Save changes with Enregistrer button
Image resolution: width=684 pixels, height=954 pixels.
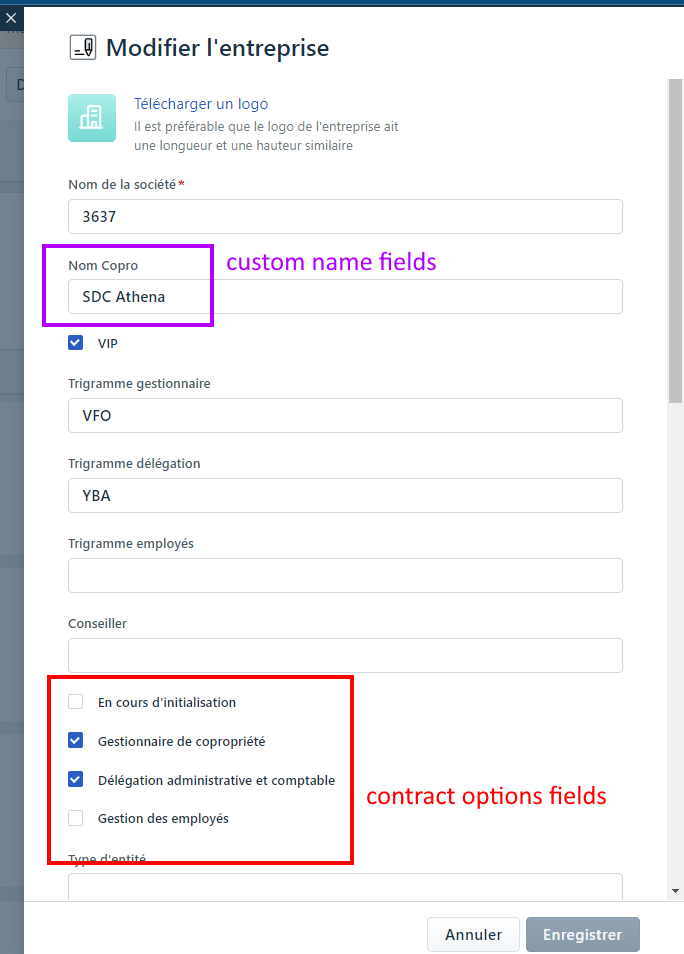582,935
